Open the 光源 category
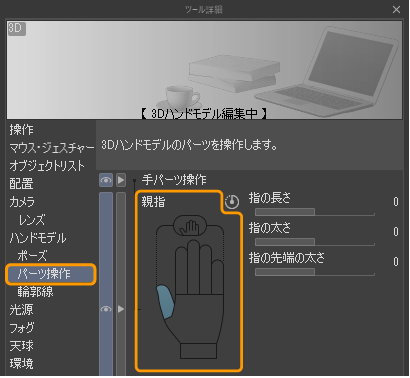410x378 pixels. click(22, 310)
